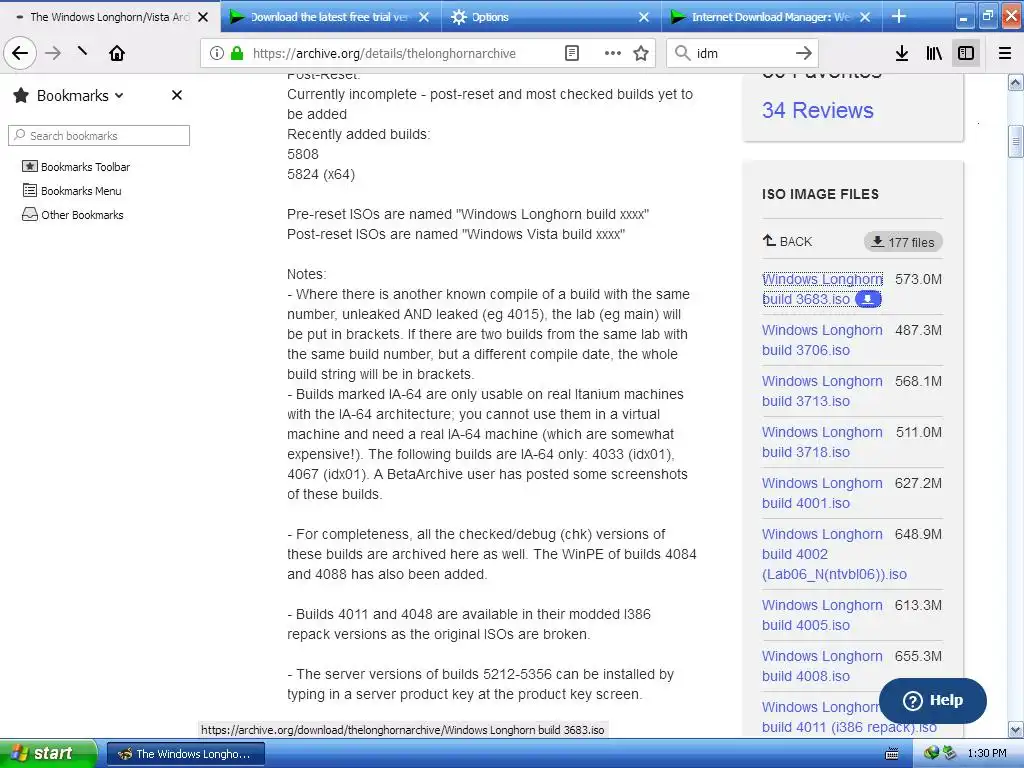
Task: Close the Longhorn/Vista Archive tab
Action: (x=203, y=17)
